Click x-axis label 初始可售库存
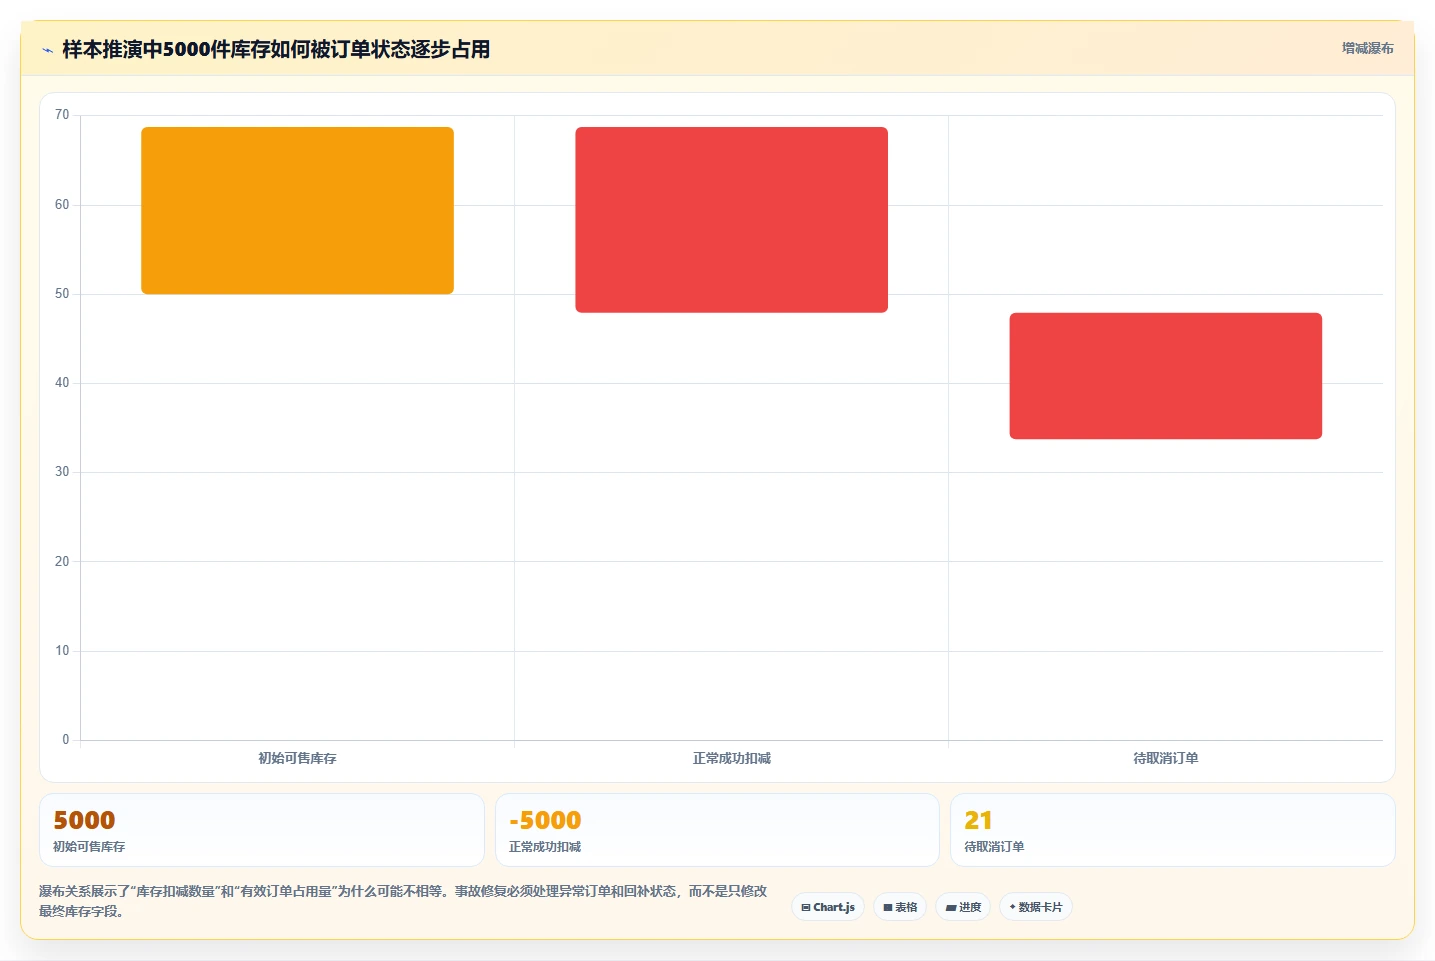Viewport: 1435px width, 961px height. click(x=297, y=758)
